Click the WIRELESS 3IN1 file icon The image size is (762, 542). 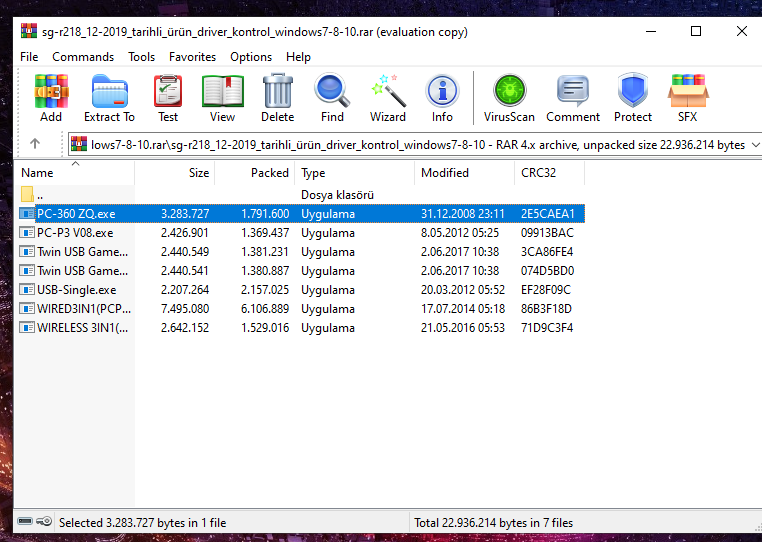[27, 328]
